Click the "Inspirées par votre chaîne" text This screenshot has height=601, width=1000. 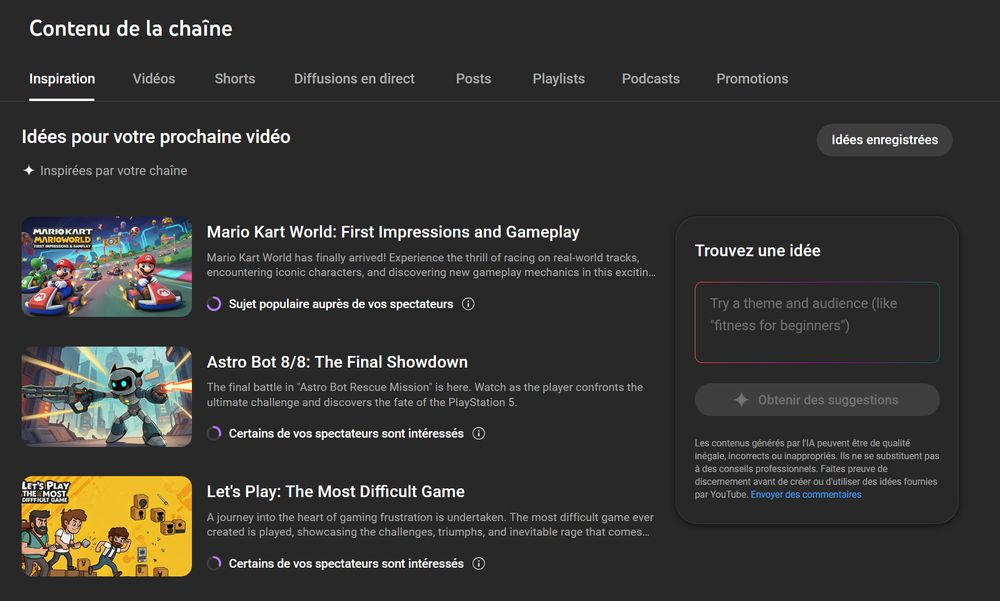[x=114, y=170]
